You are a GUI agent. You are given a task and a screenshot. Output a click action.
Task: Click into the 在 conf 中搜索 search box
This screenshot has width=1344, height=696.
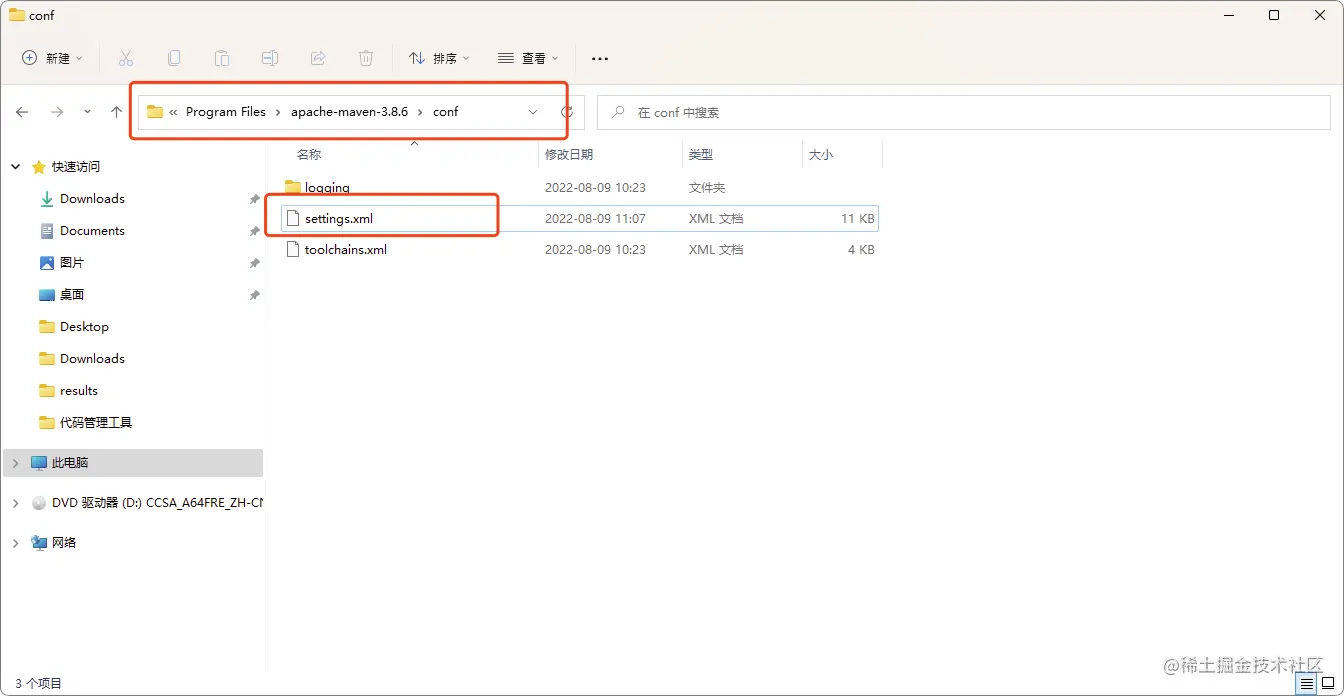tap(964, 113)
